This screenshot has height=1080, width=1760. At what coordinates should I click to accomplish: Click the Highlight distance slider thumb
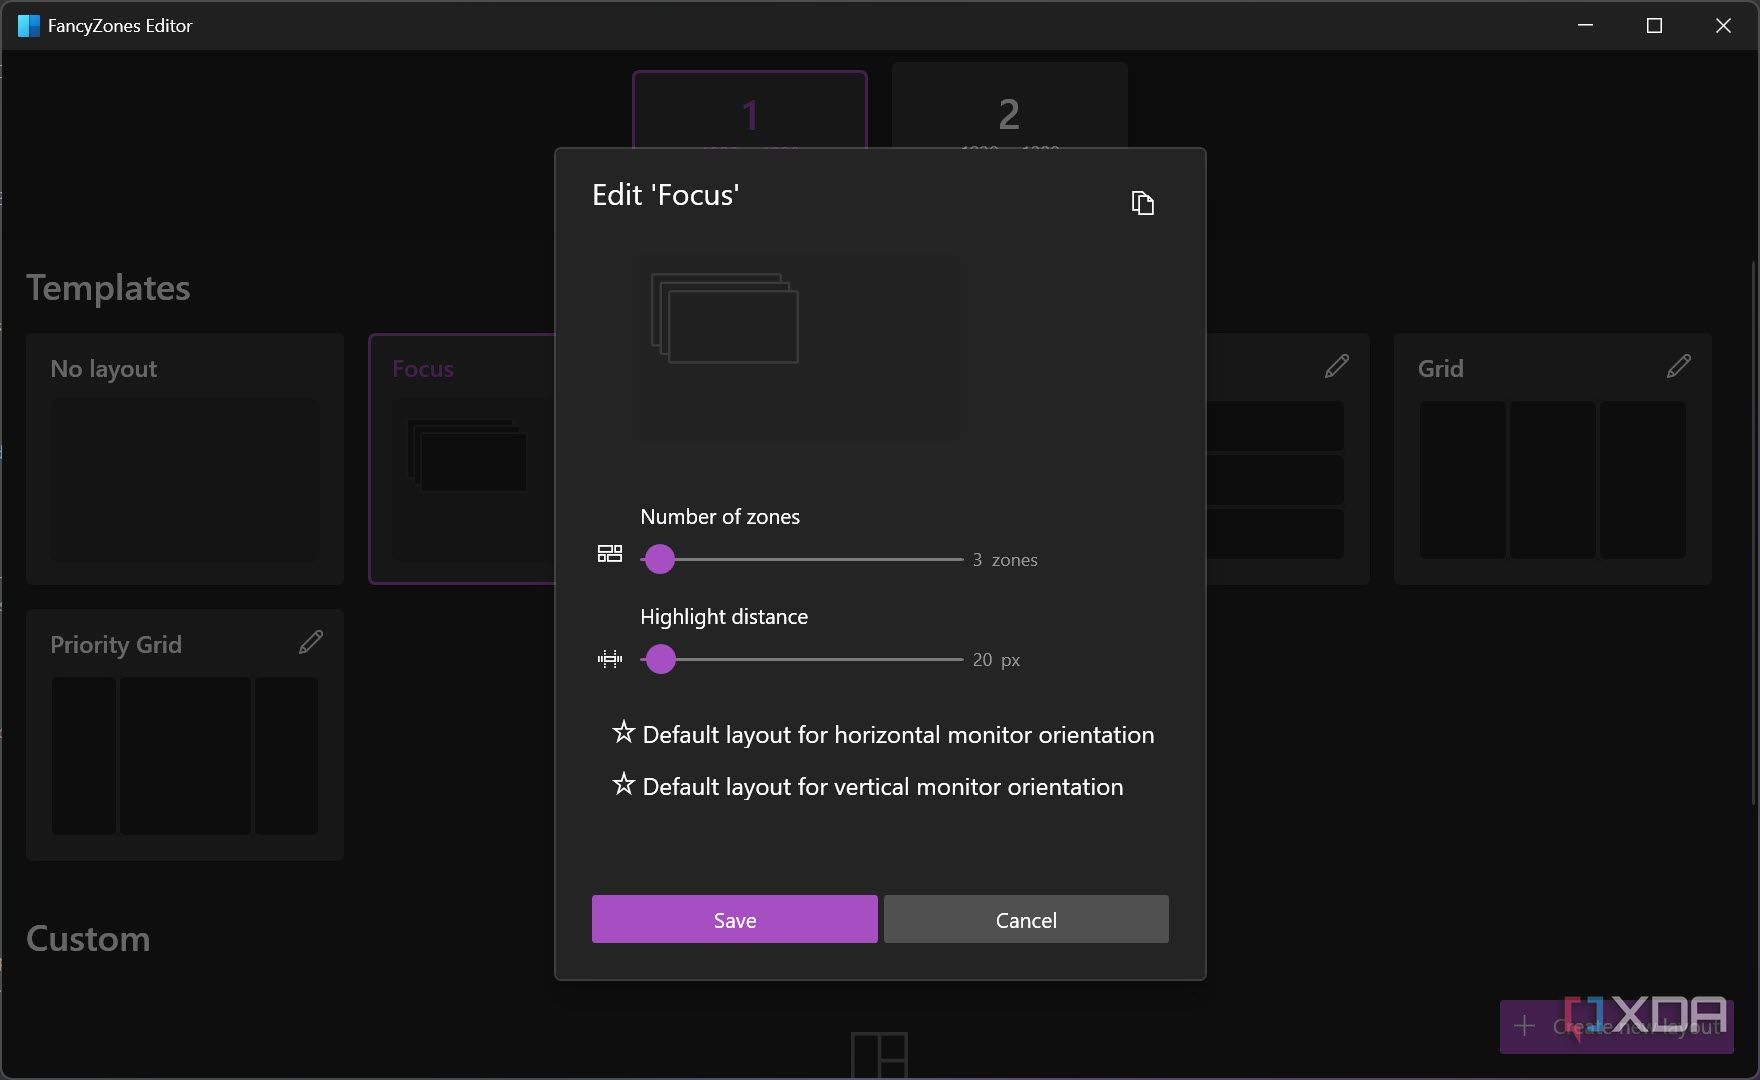(x=660, y=659)
